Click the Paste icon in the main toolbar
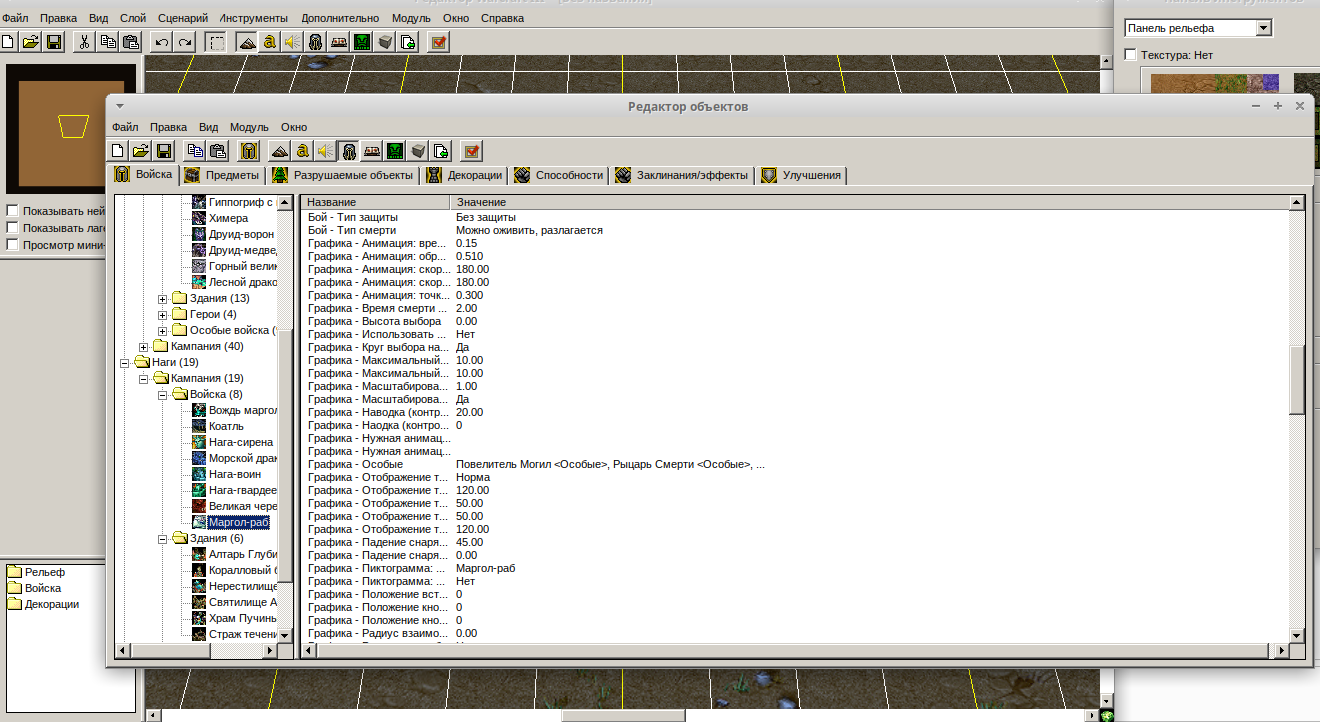The width and height of the screenshot is (1320, 722). [x=131, y=42]
